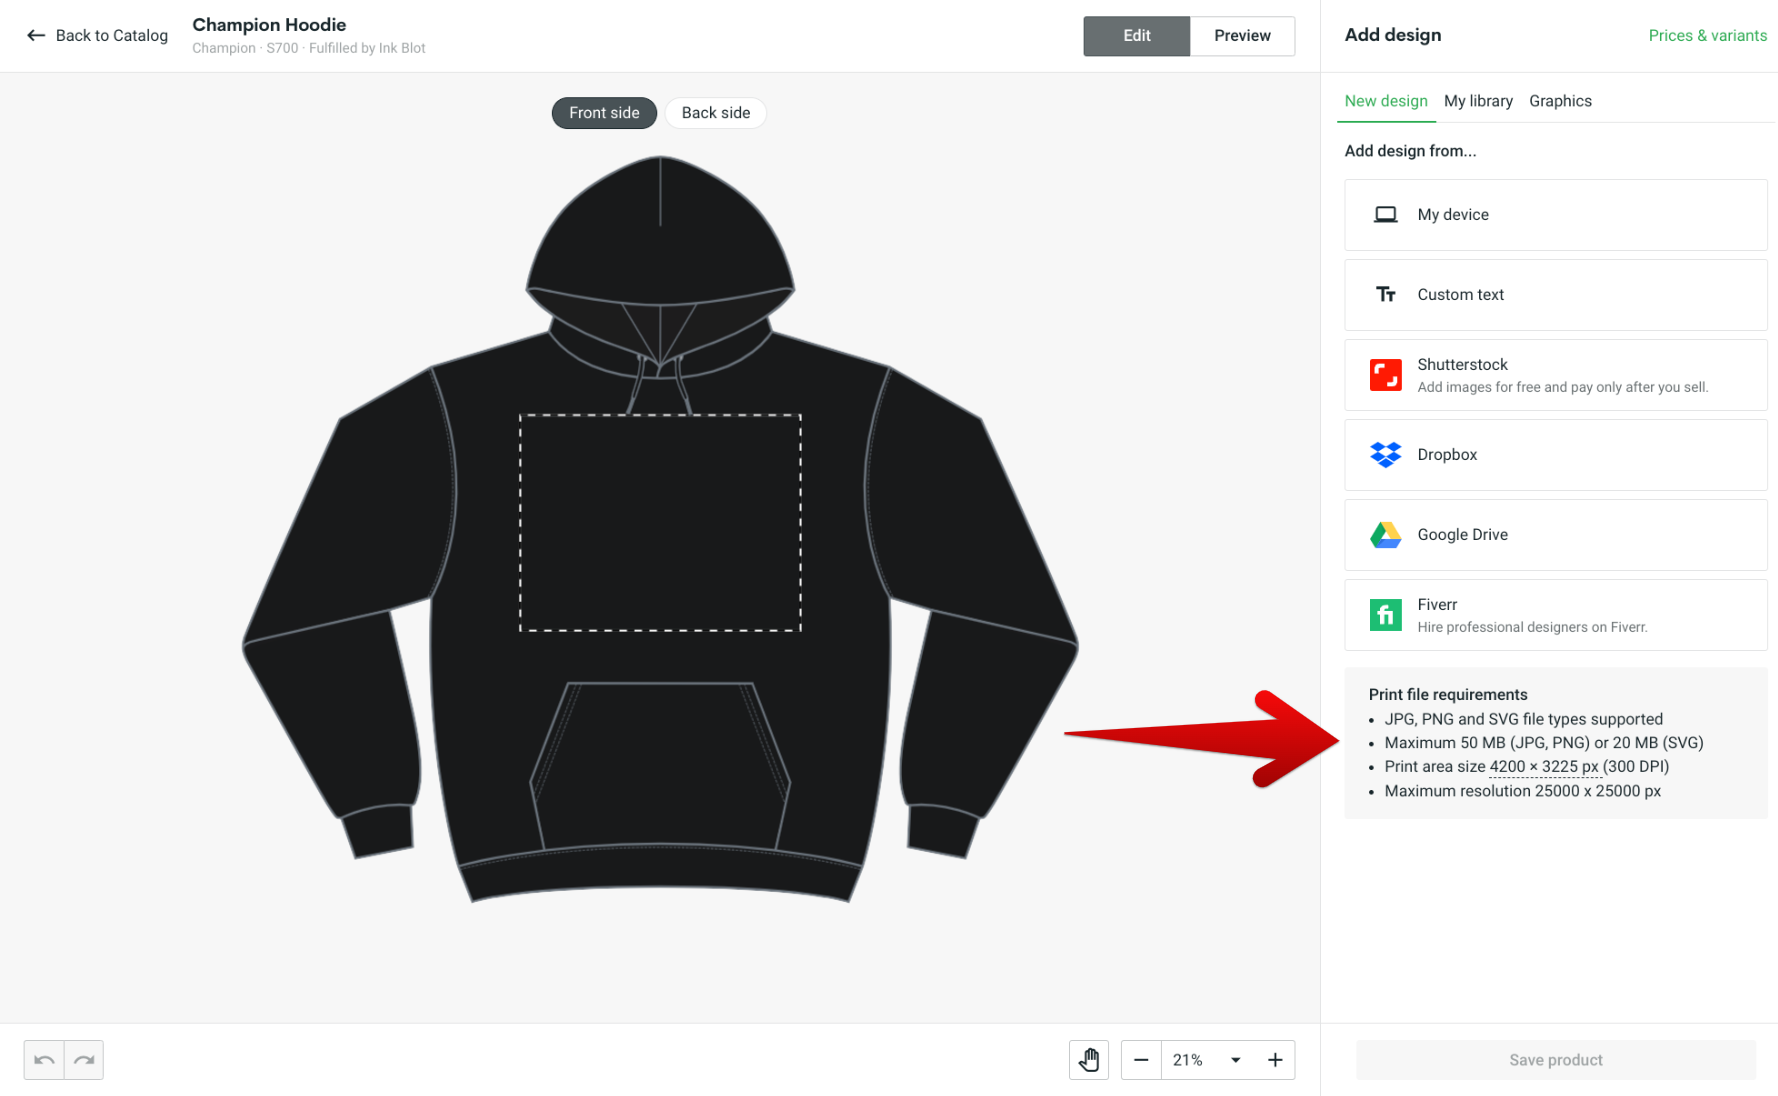Switch to Edit mode

[x=1136, y=36]
